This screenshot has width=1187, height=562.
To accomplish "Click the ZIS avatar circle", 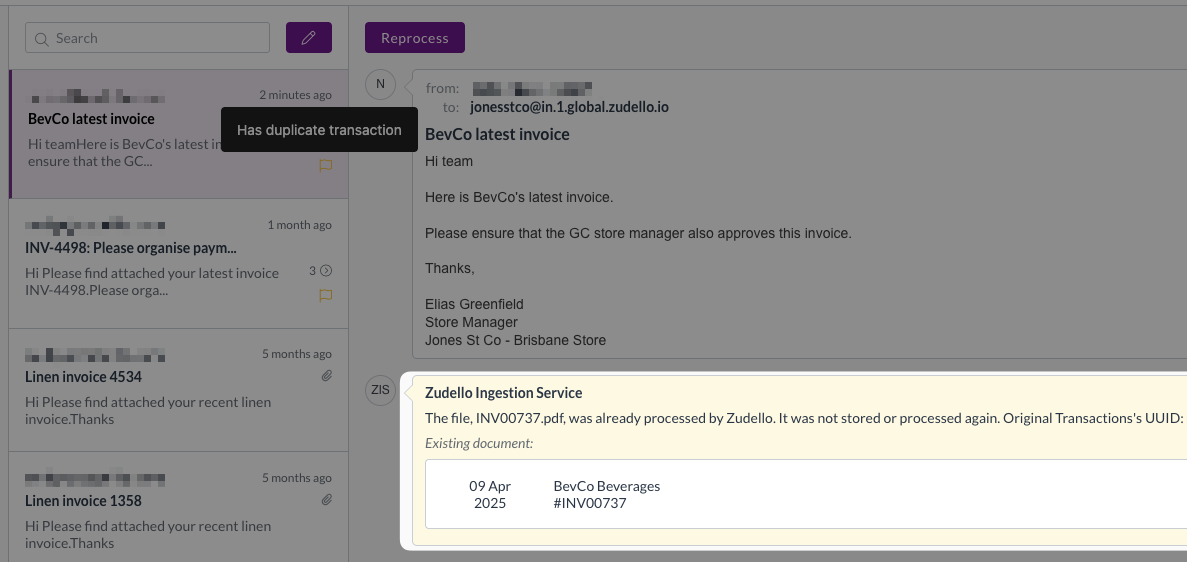I will [x=380, y=390].
